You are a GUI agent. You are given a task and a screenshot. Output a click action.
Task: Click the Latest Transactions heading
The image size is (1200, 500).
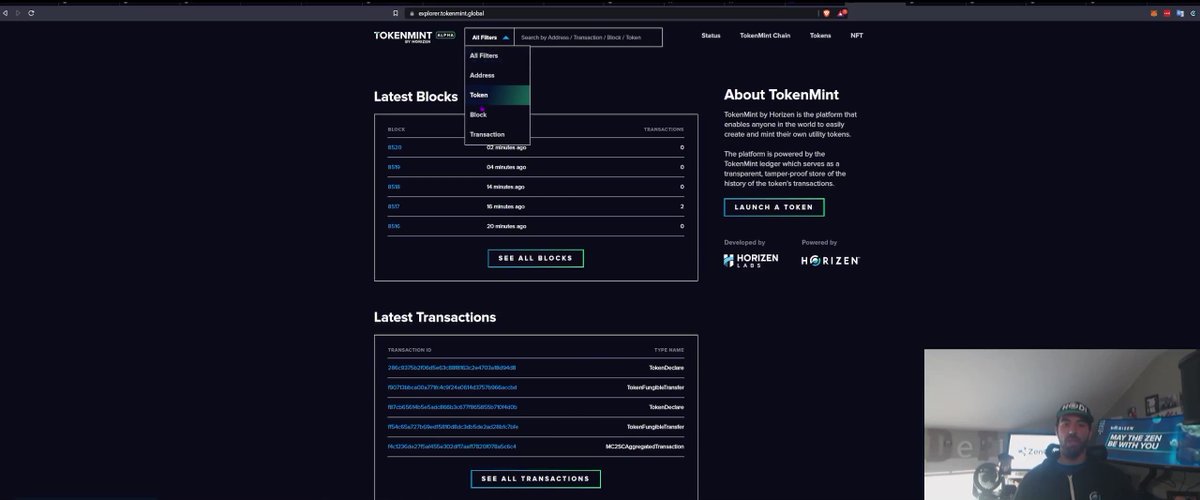click(x=435, y=317)
